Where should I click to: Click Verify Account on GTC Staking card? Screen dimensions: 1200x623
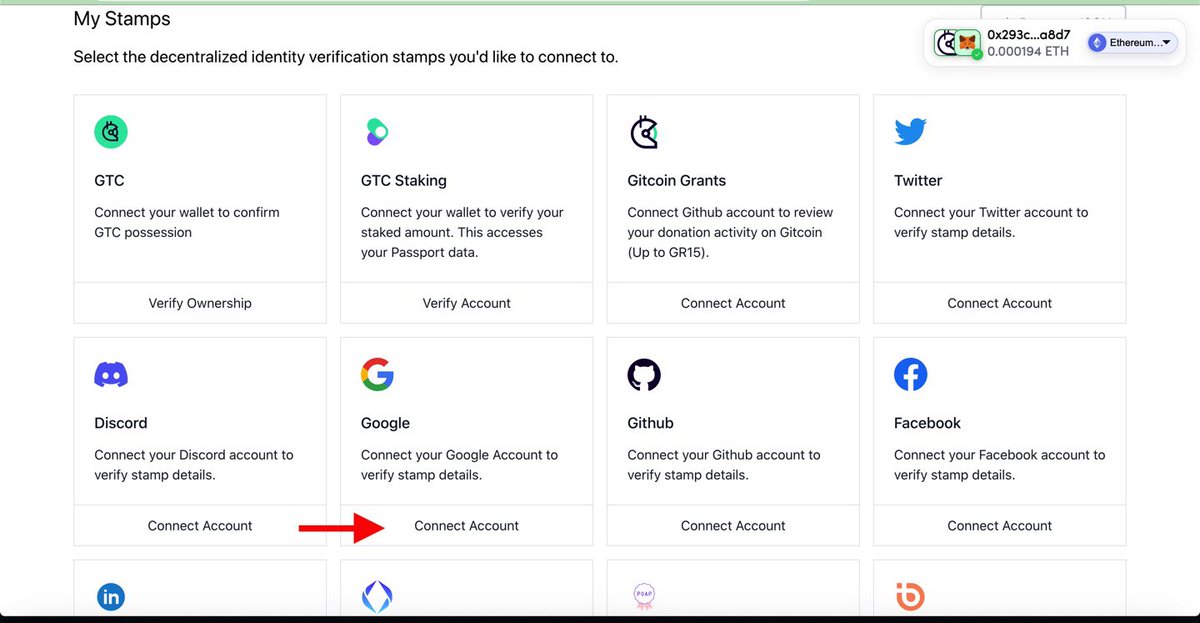[467, 303]
